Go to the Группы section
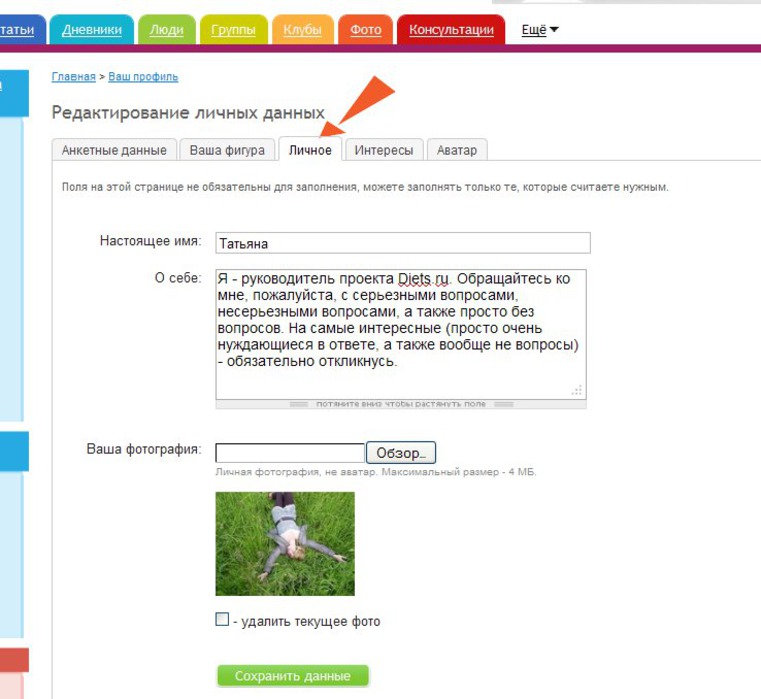Image resolution: width=761 pixels, height=699 pixels. [233, 30]
